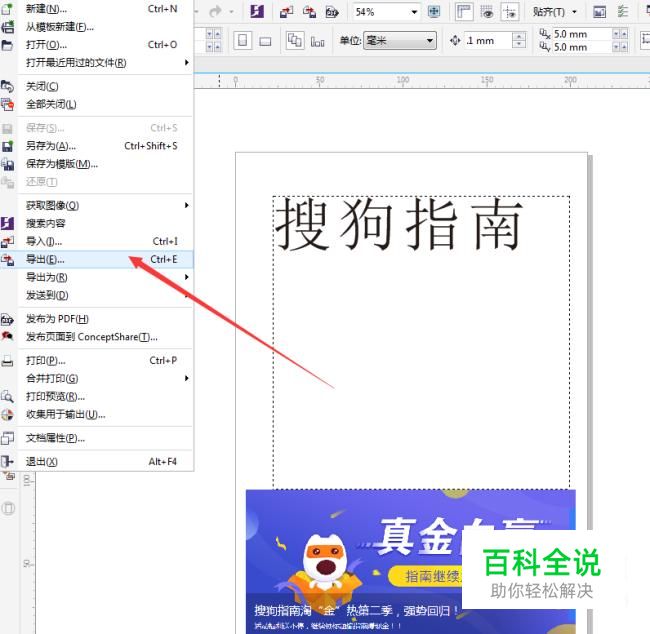Click the New from Template icon
Image resolution: width=650 pixels, height=634 pixels.
pyautogui.click(x=7, y=27)
